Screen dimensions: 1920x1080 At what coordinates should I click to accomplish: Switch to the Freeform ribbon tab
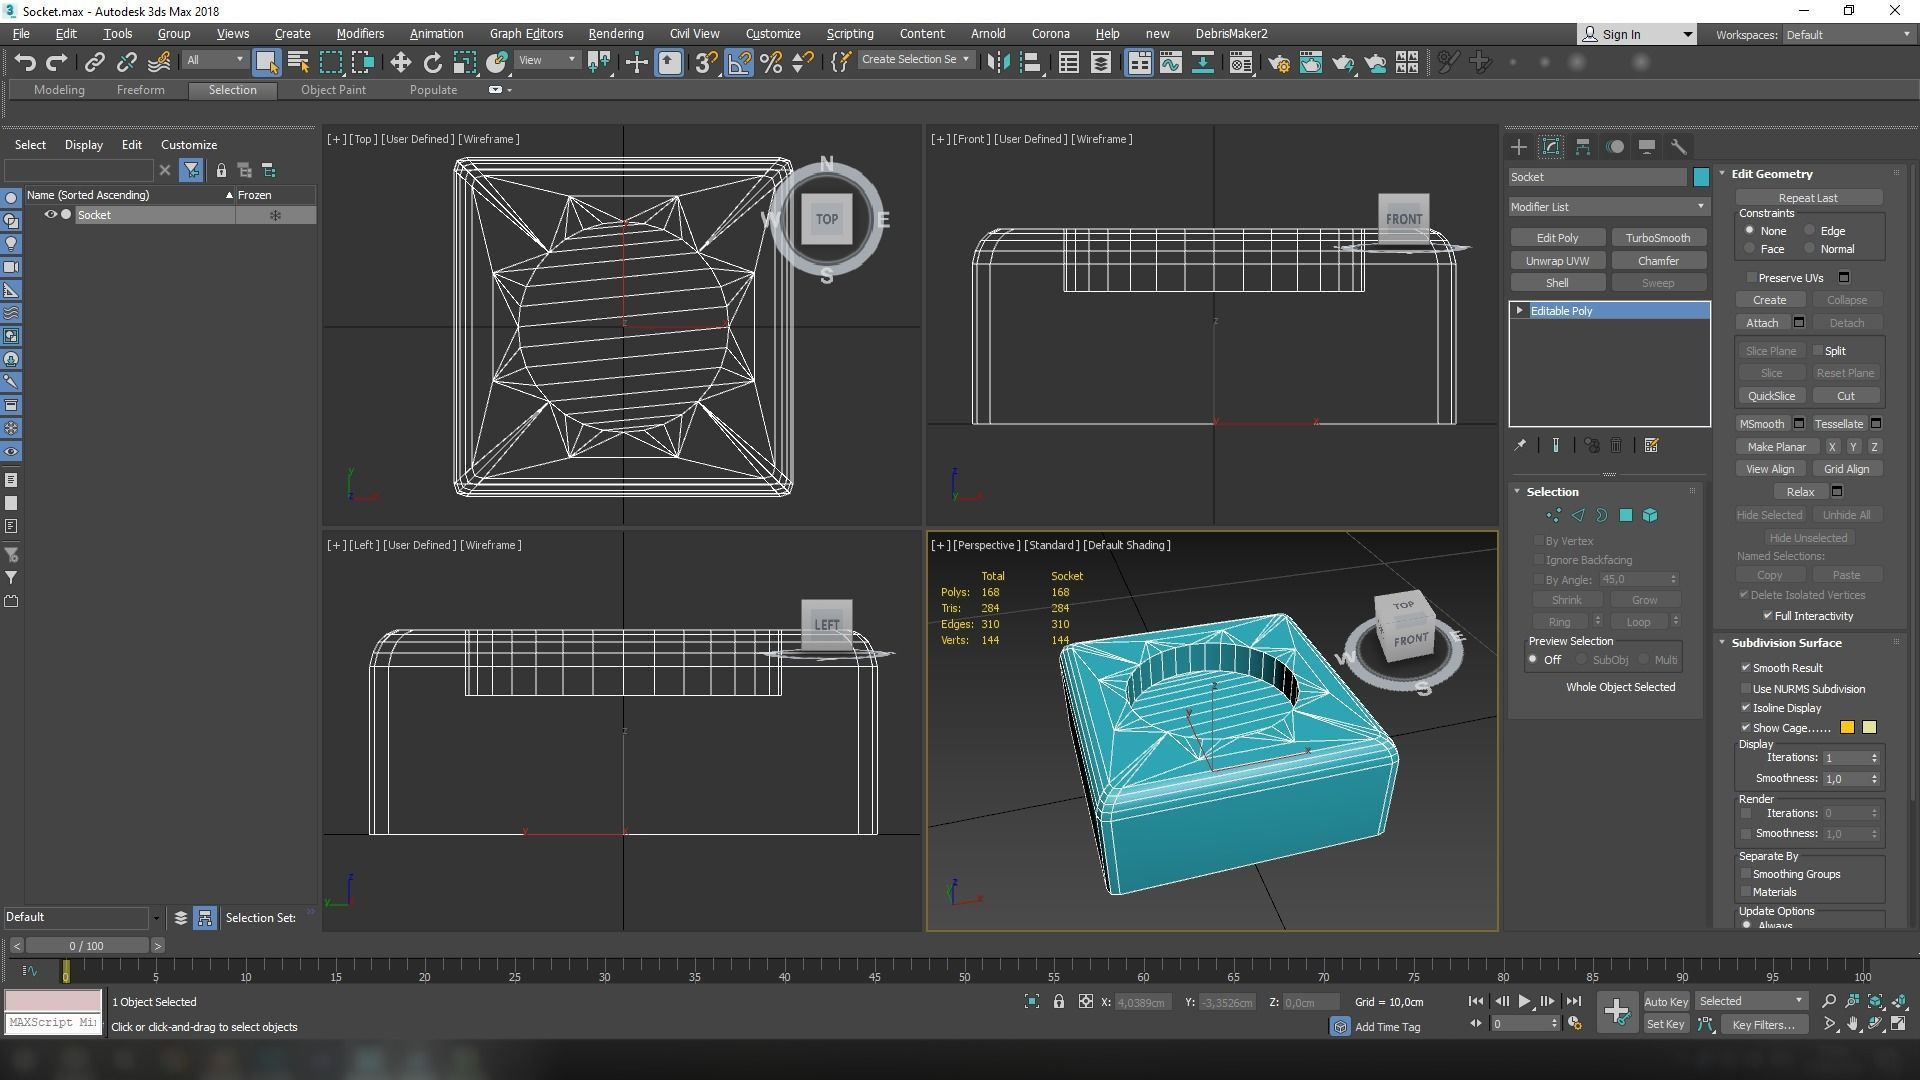pyautogui.click(x=140, y=90)
